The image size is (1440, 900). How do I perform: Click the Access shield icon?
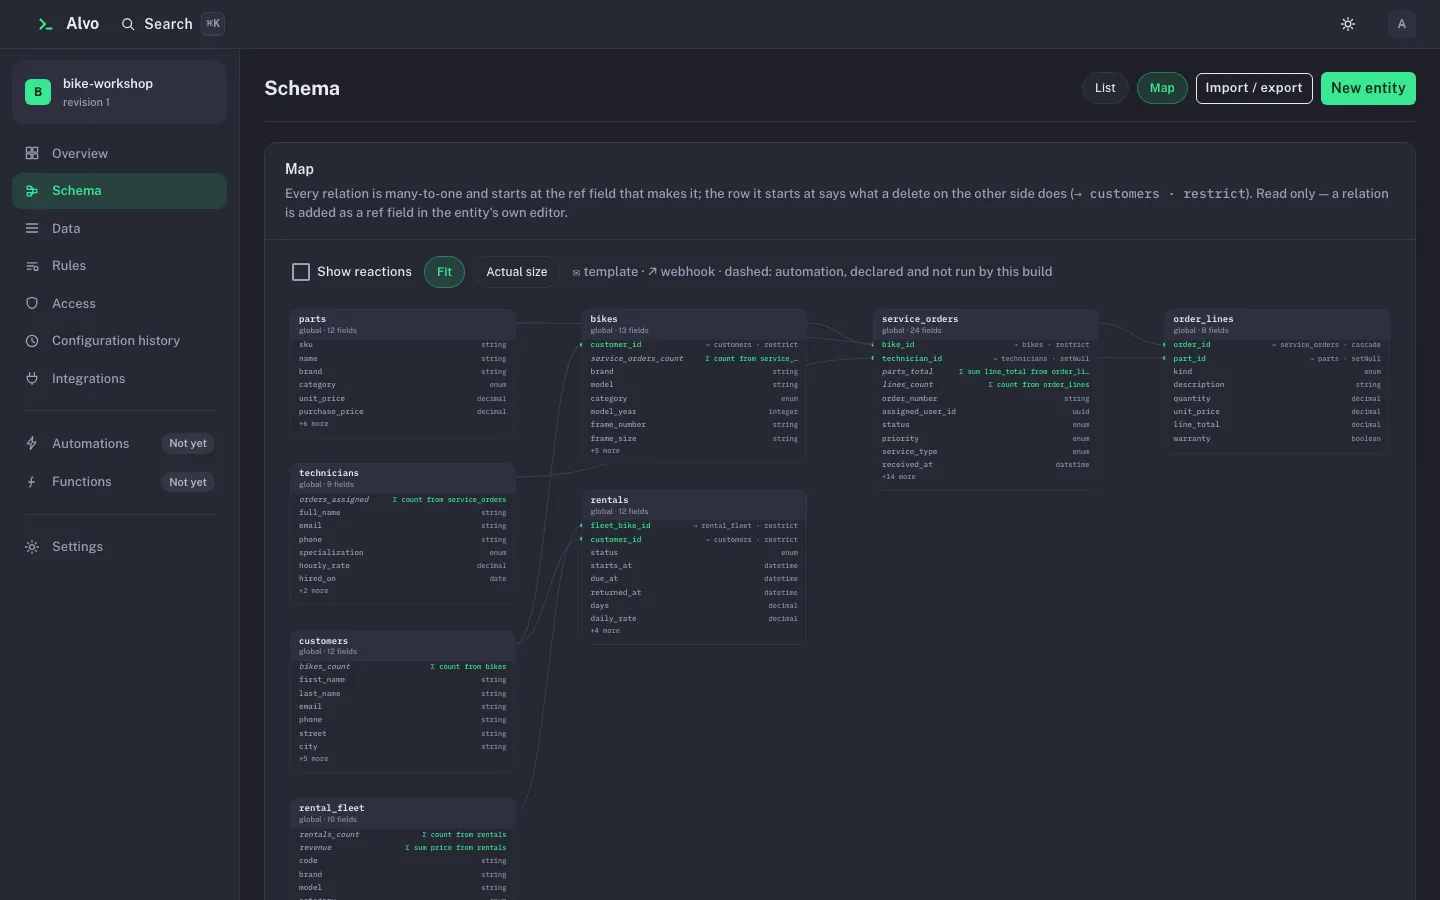tap(32, 303)
